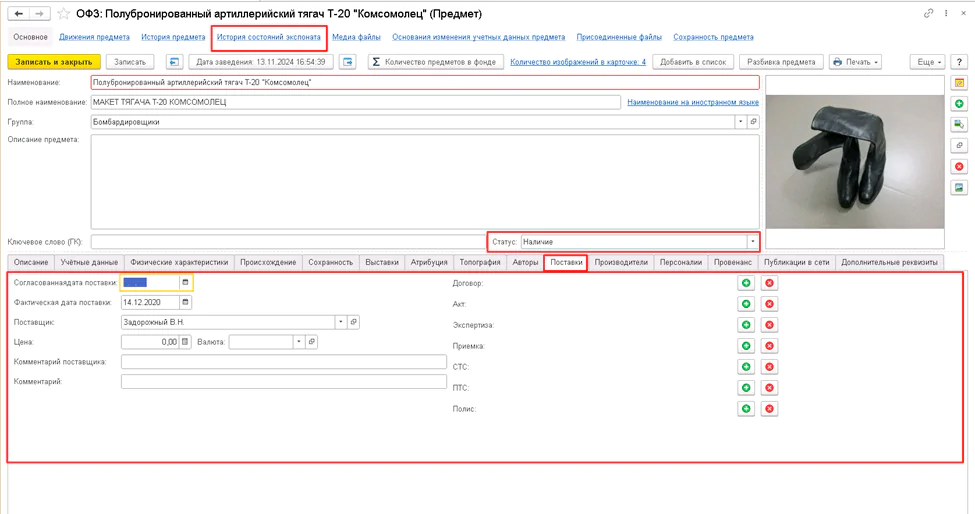This screenshot has width=975, height=514.
Task: Go forward with the right arrow button
Action: pos(39,14)
